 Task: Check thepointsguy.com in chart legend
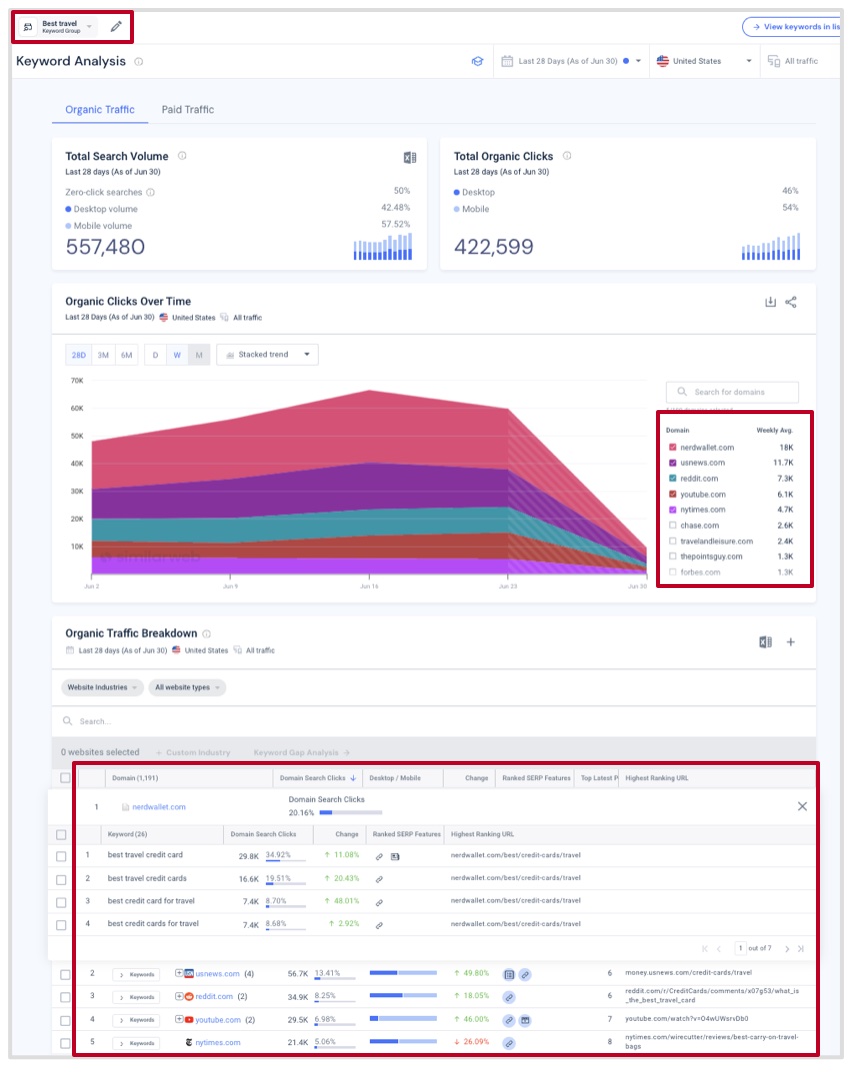[x=673, y=557]
